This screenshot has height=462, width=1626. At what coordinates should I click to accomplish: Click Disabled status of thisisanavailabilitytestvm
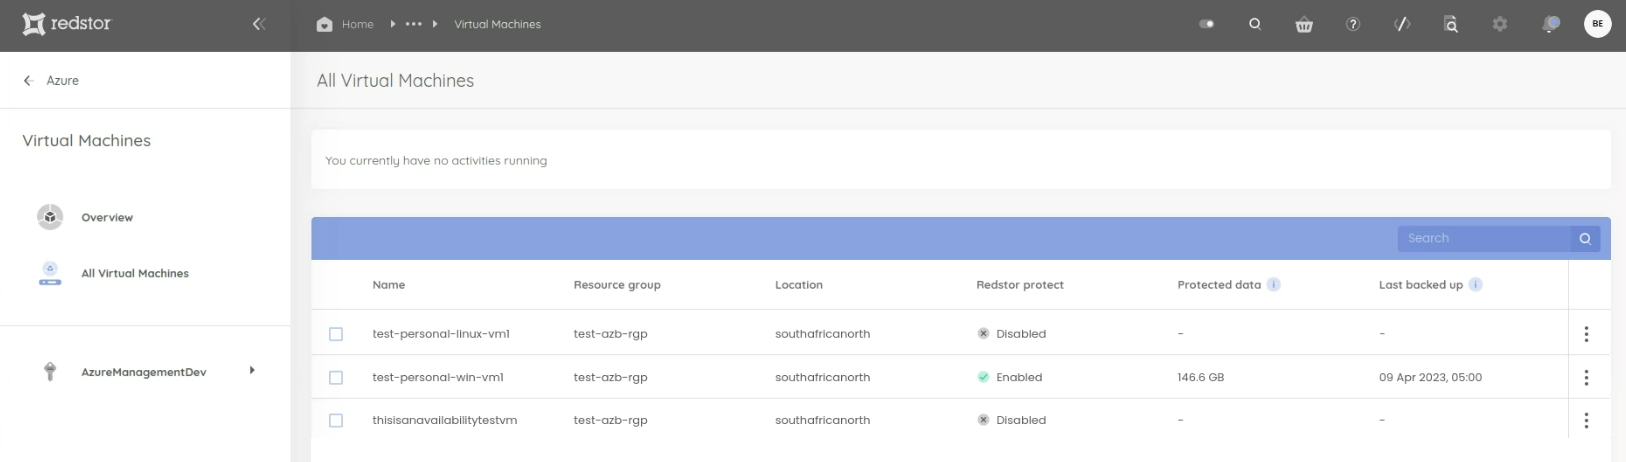(1012, 420)
